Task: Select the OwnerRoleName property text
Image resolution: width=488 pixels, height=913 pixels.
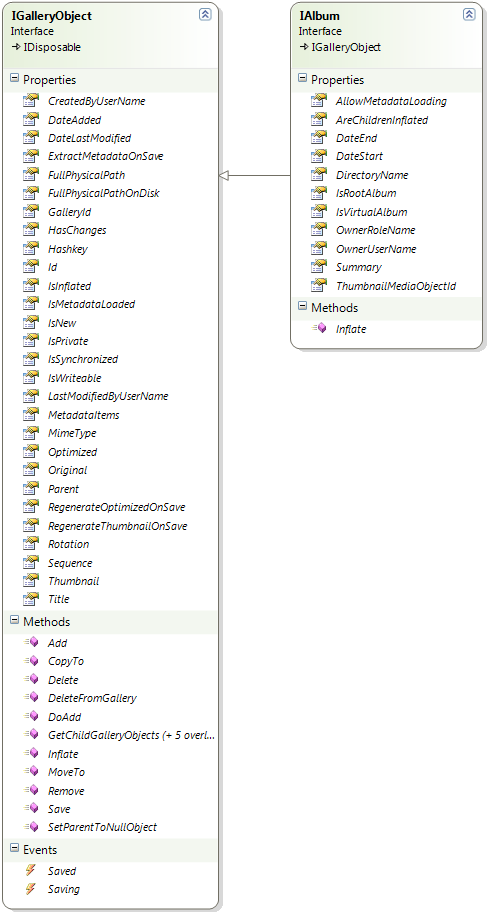Action: point(376,230)
